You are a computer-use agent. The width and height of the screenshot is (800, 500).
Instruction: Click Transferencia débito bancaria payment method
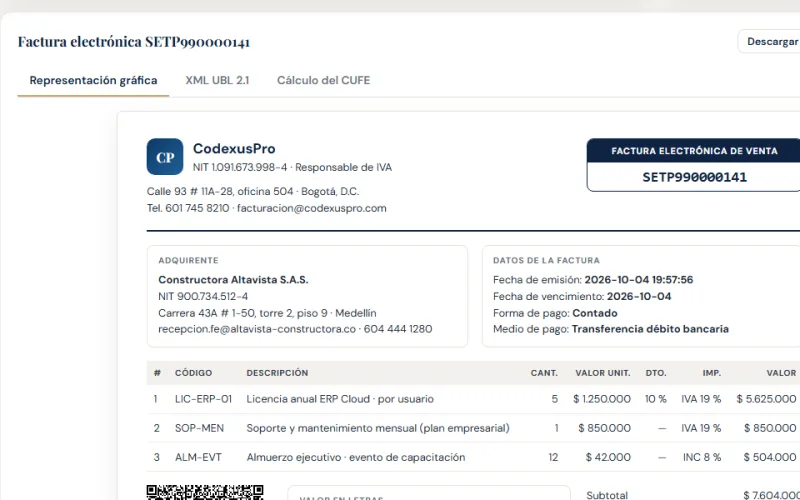click(x=650, y=329)
